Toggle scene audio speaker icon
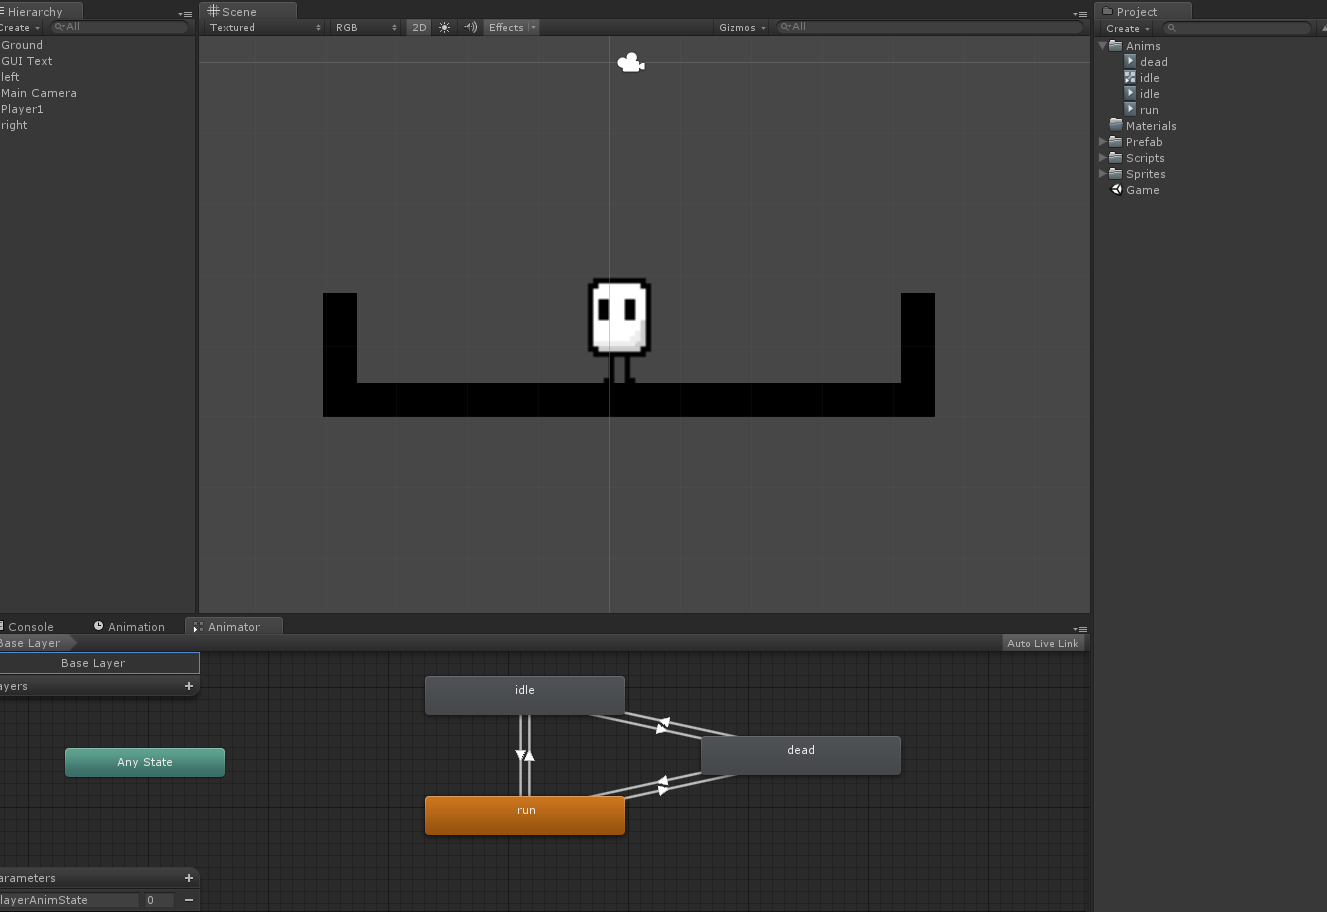 point(471,28)
